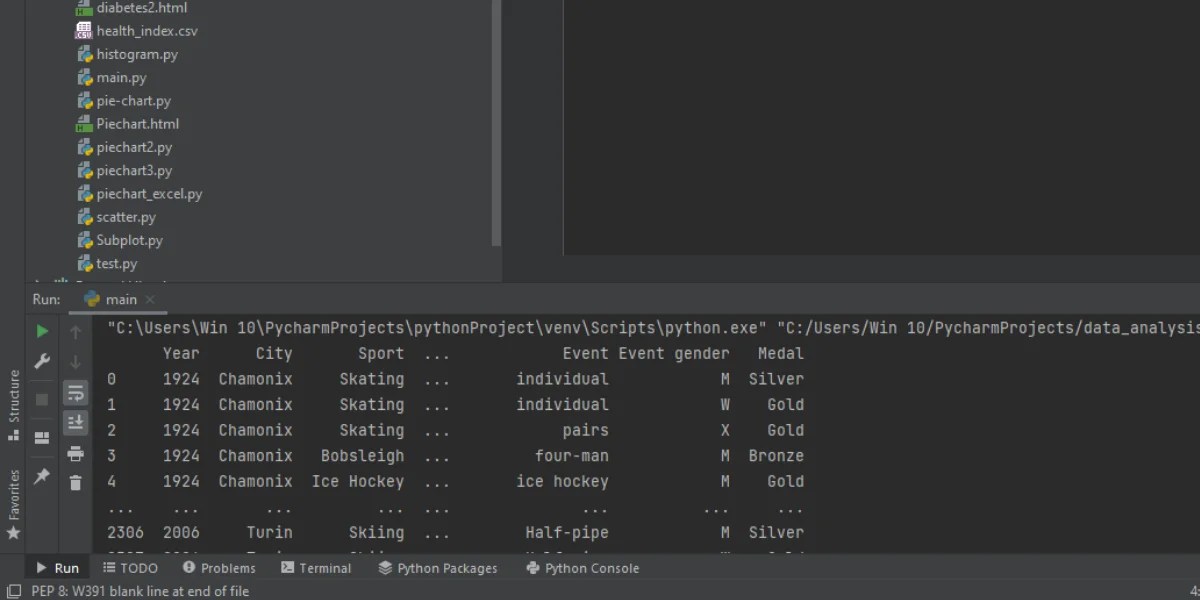Click 'Bronze' medal value in row 3
Screen dimensions: 1200x600
(776, 455)
